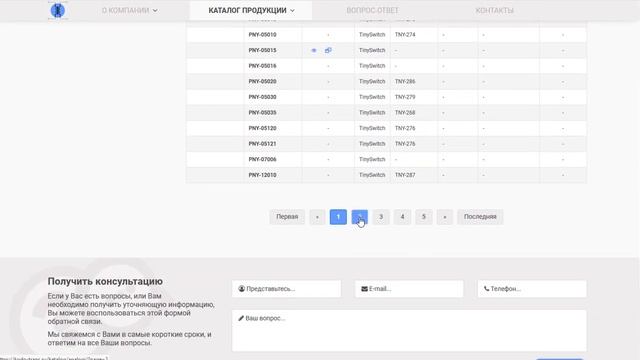Click the eye icon in PNY-05015 row

pos(314,51)
